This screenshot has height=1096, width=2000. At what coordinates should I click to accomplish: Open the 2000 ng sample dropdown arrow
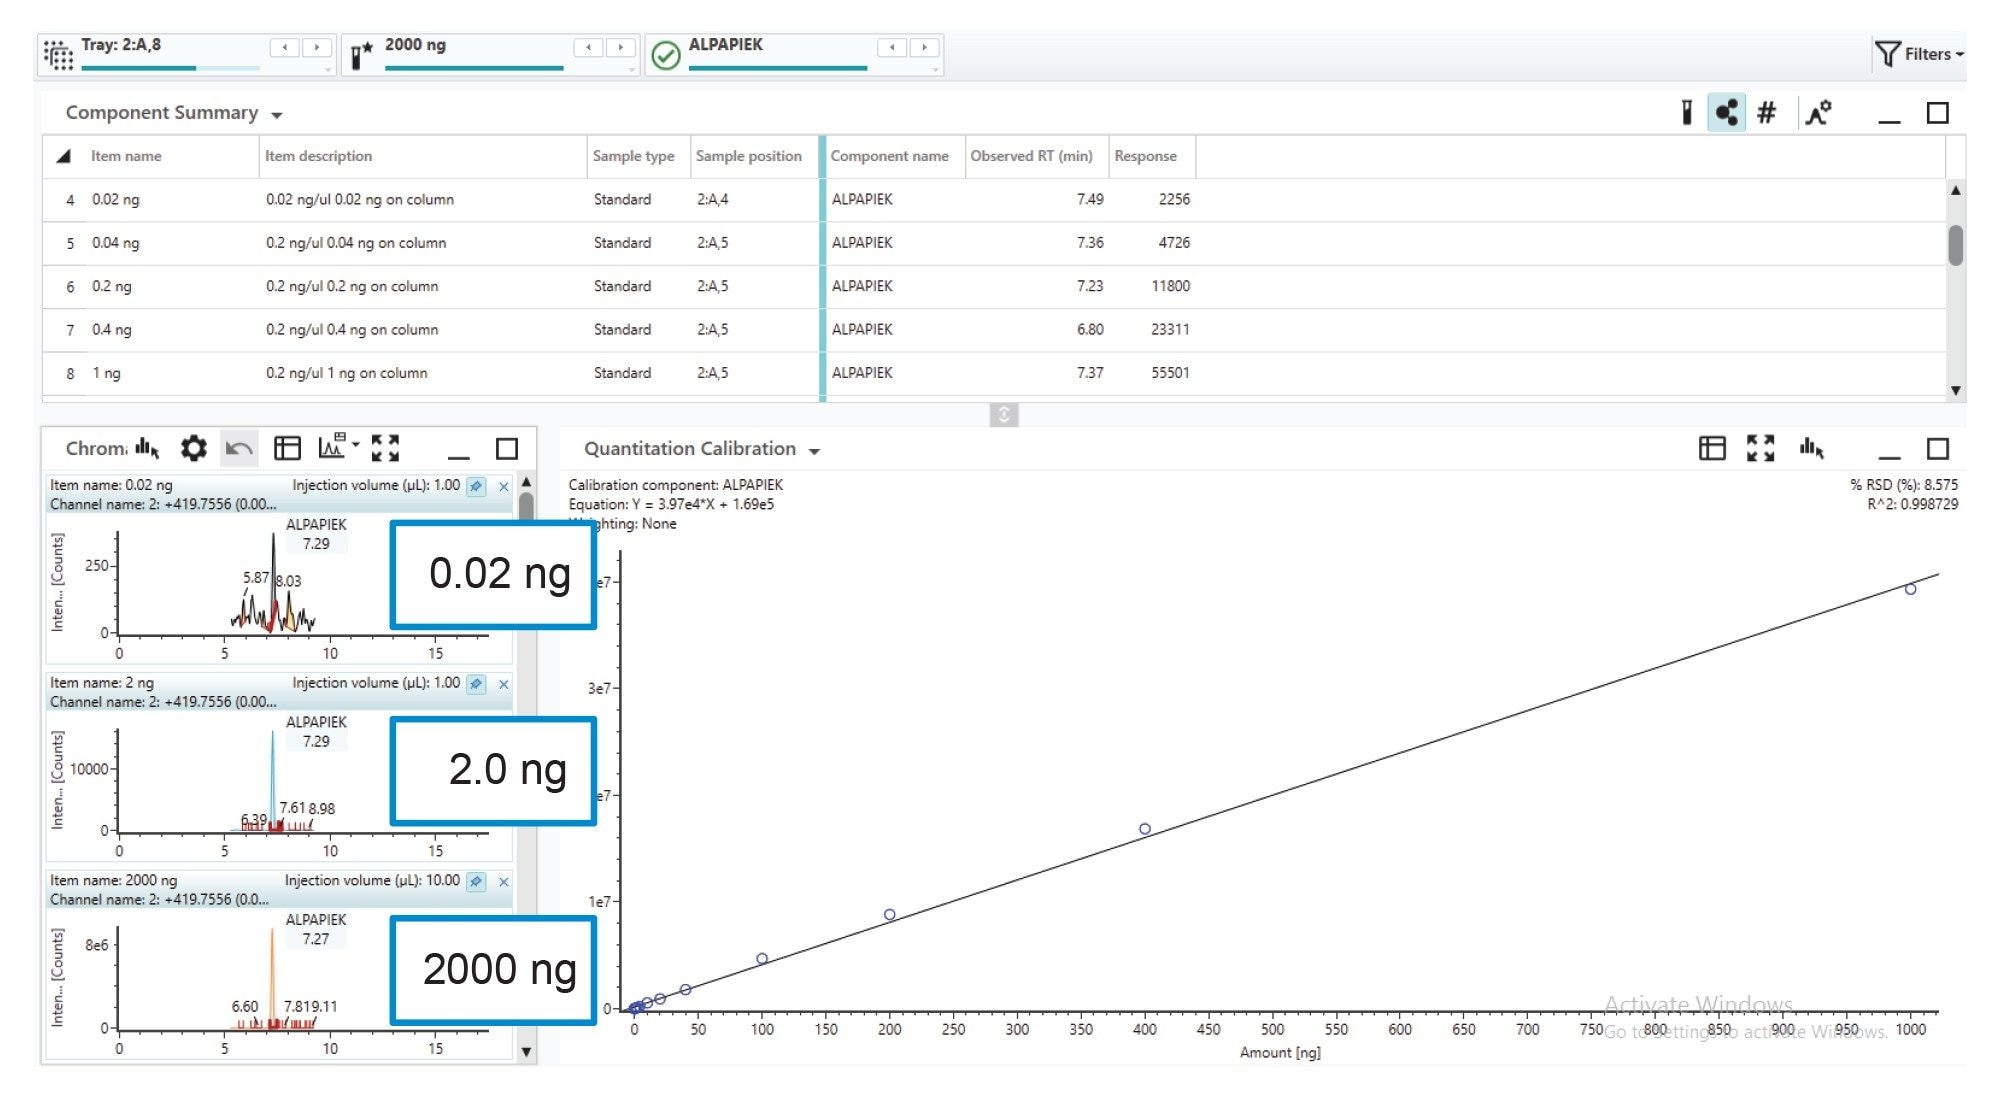(x=632, y=70)
